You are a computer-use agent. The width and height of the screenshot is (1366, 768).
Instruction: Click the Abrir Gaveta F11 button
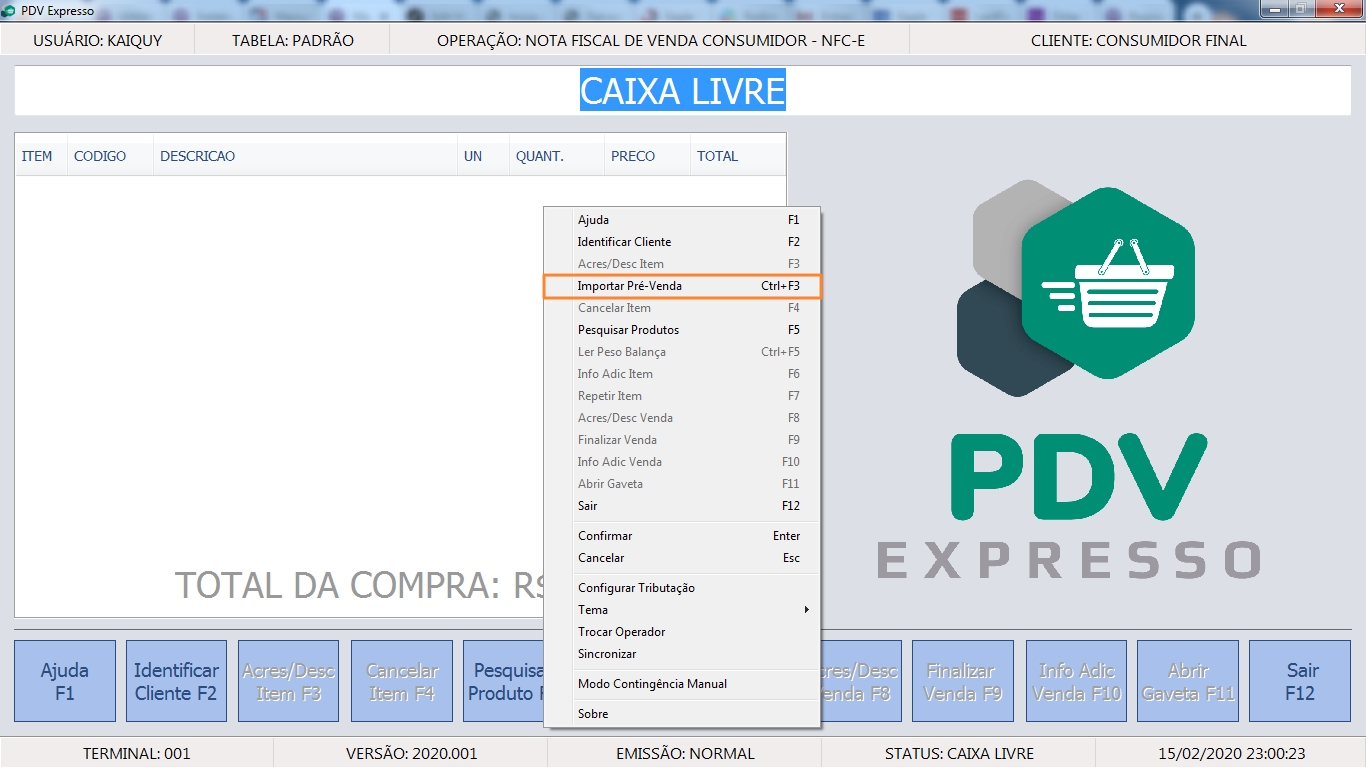coord(1188,681)
